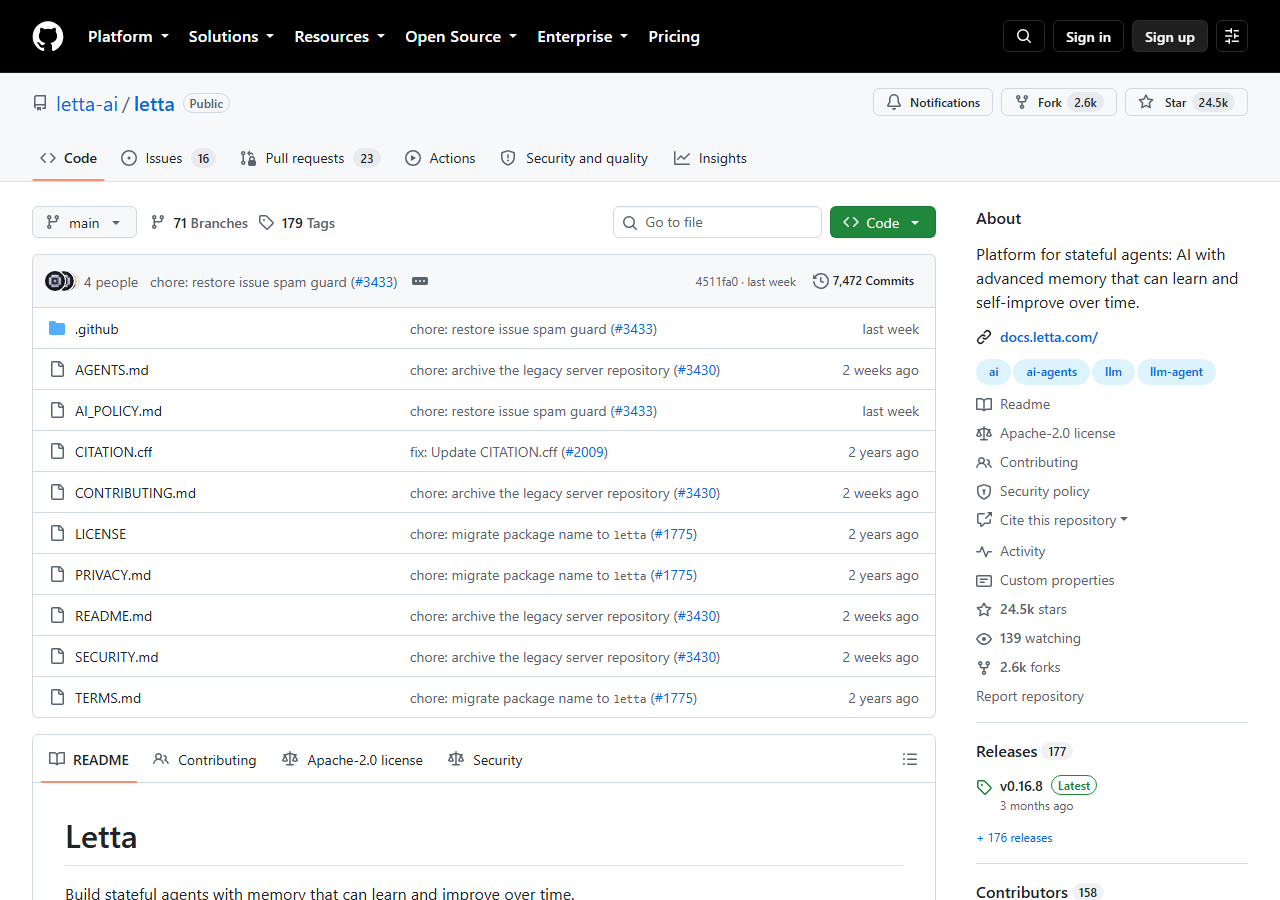1280x900 pixels.
Task: View the Insights tab
Action: click(710, 158)
